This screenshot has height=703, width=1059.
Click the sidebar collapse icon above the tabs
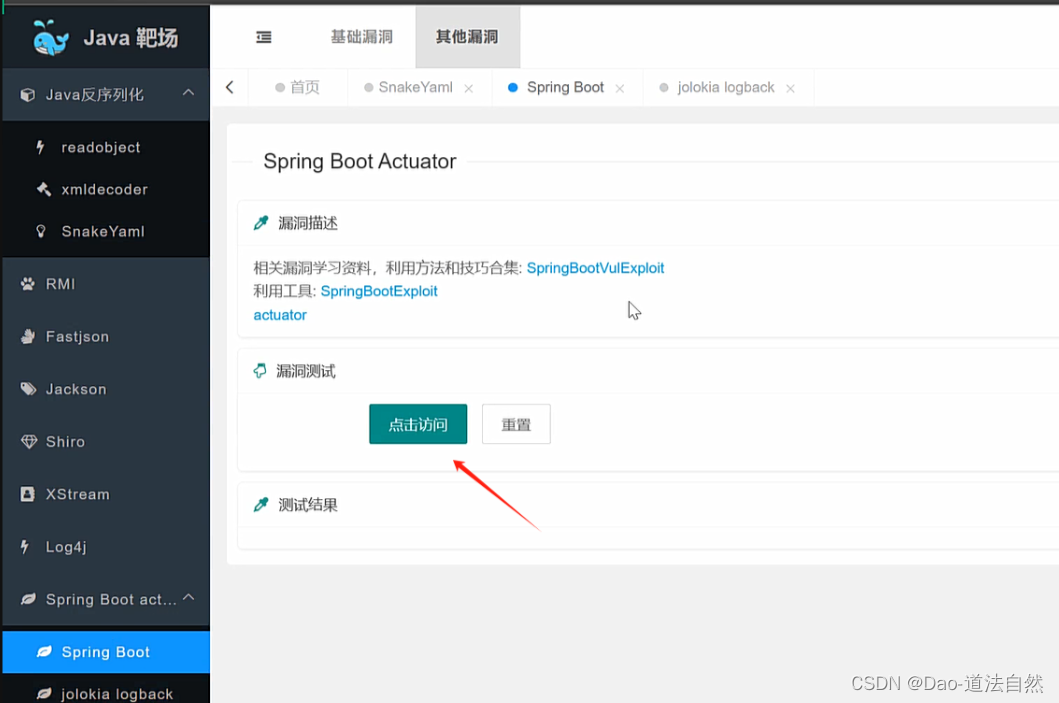pos(263,36)
